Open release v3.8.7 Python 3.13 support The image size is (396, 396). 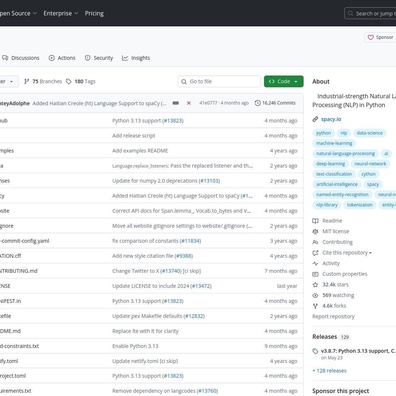358,351
